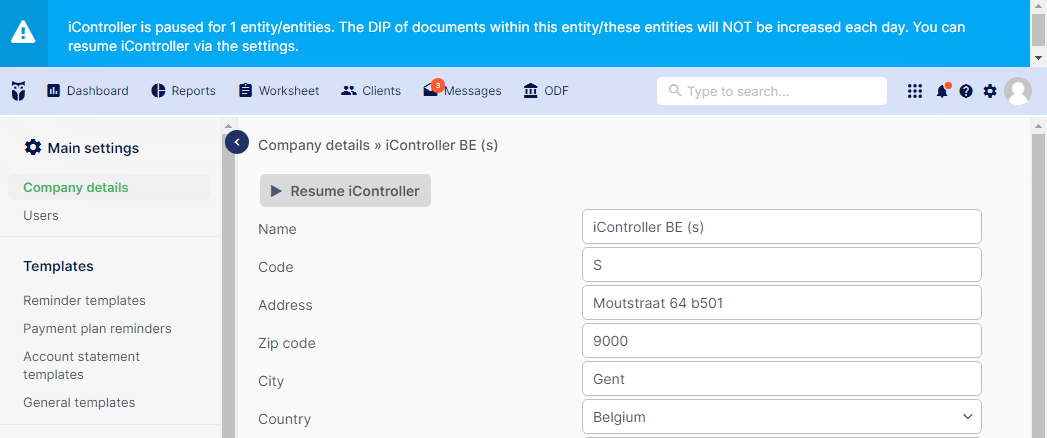Click the warning triangle icon in the banner
The height and width of the screenshot is (438, 1047).
pyautogui.click(x=23, y=31)
